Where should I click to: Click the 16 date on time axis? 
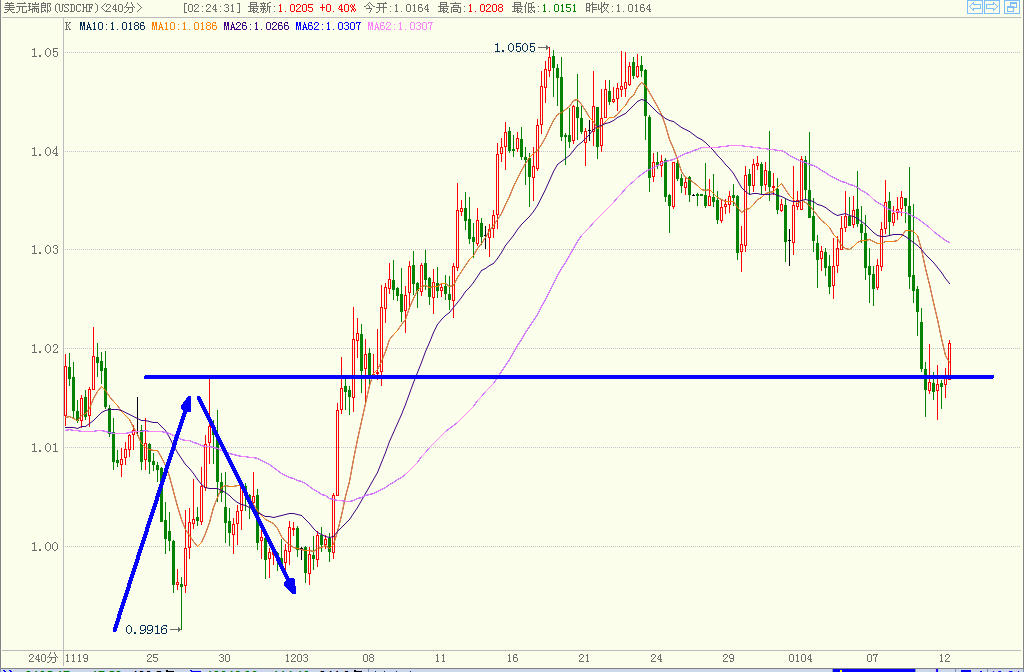coord(513,658)
